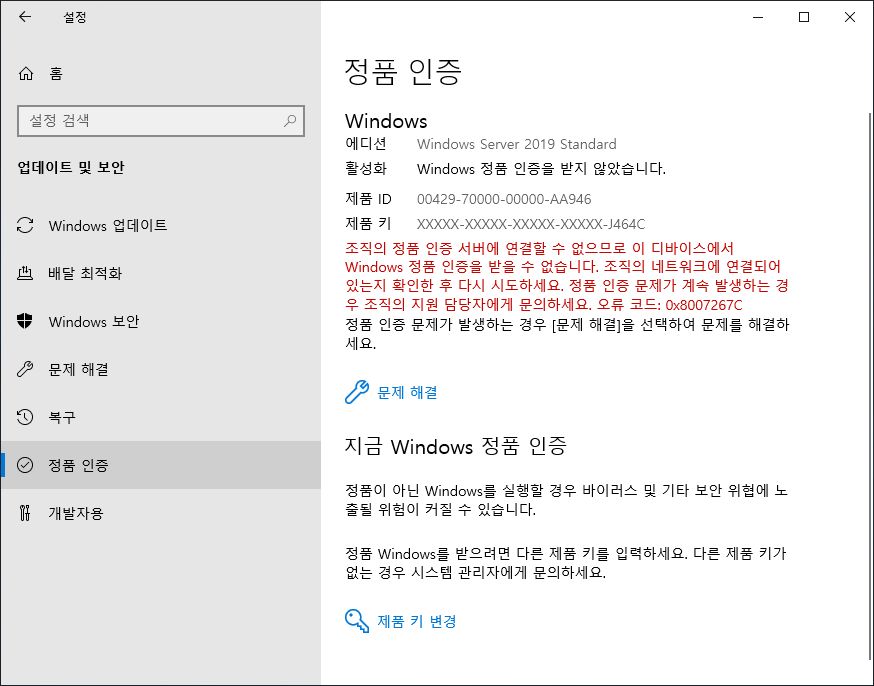This screenshot has width=874, height=686.
Task: Click the 개발자용 tools icon
Action: (25, 513)
